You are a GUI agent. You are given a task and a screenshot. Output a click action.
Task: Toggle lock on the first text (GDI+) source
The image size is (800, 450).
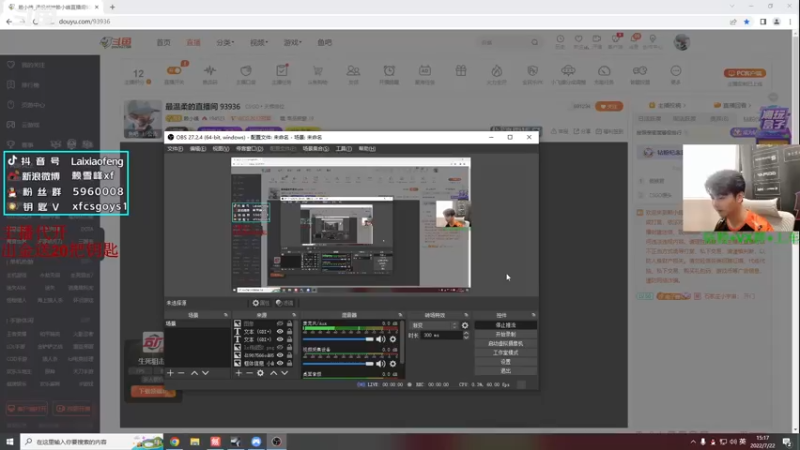[x=289, y=332]
